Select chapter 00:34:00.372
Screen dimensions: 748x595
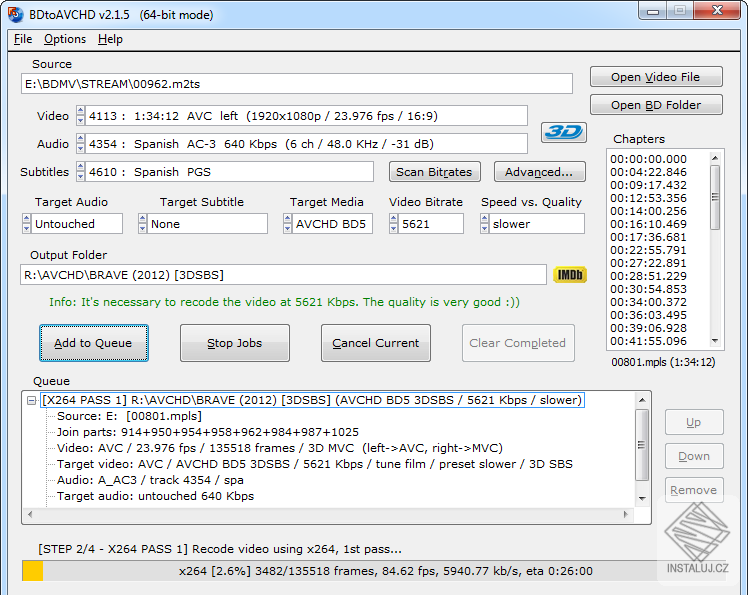(x=648, y=302)
